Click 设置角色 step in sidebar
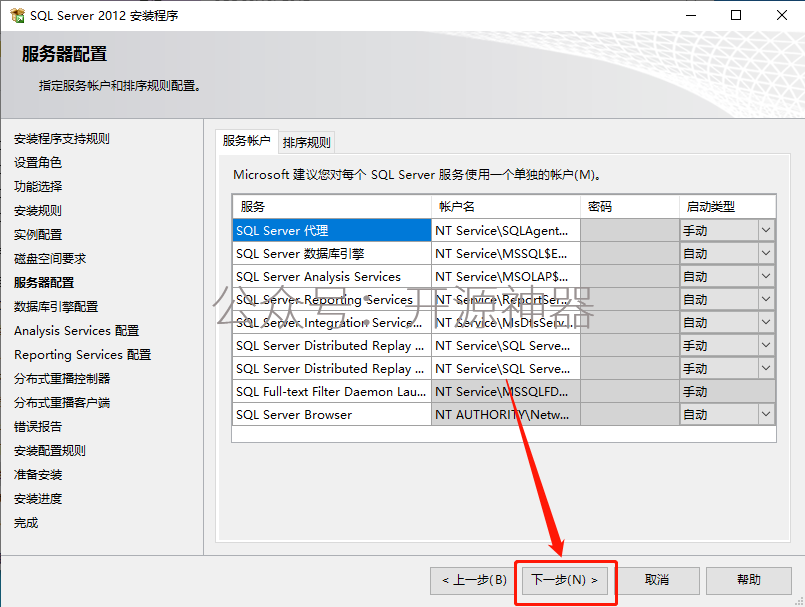 coord(38,163)
